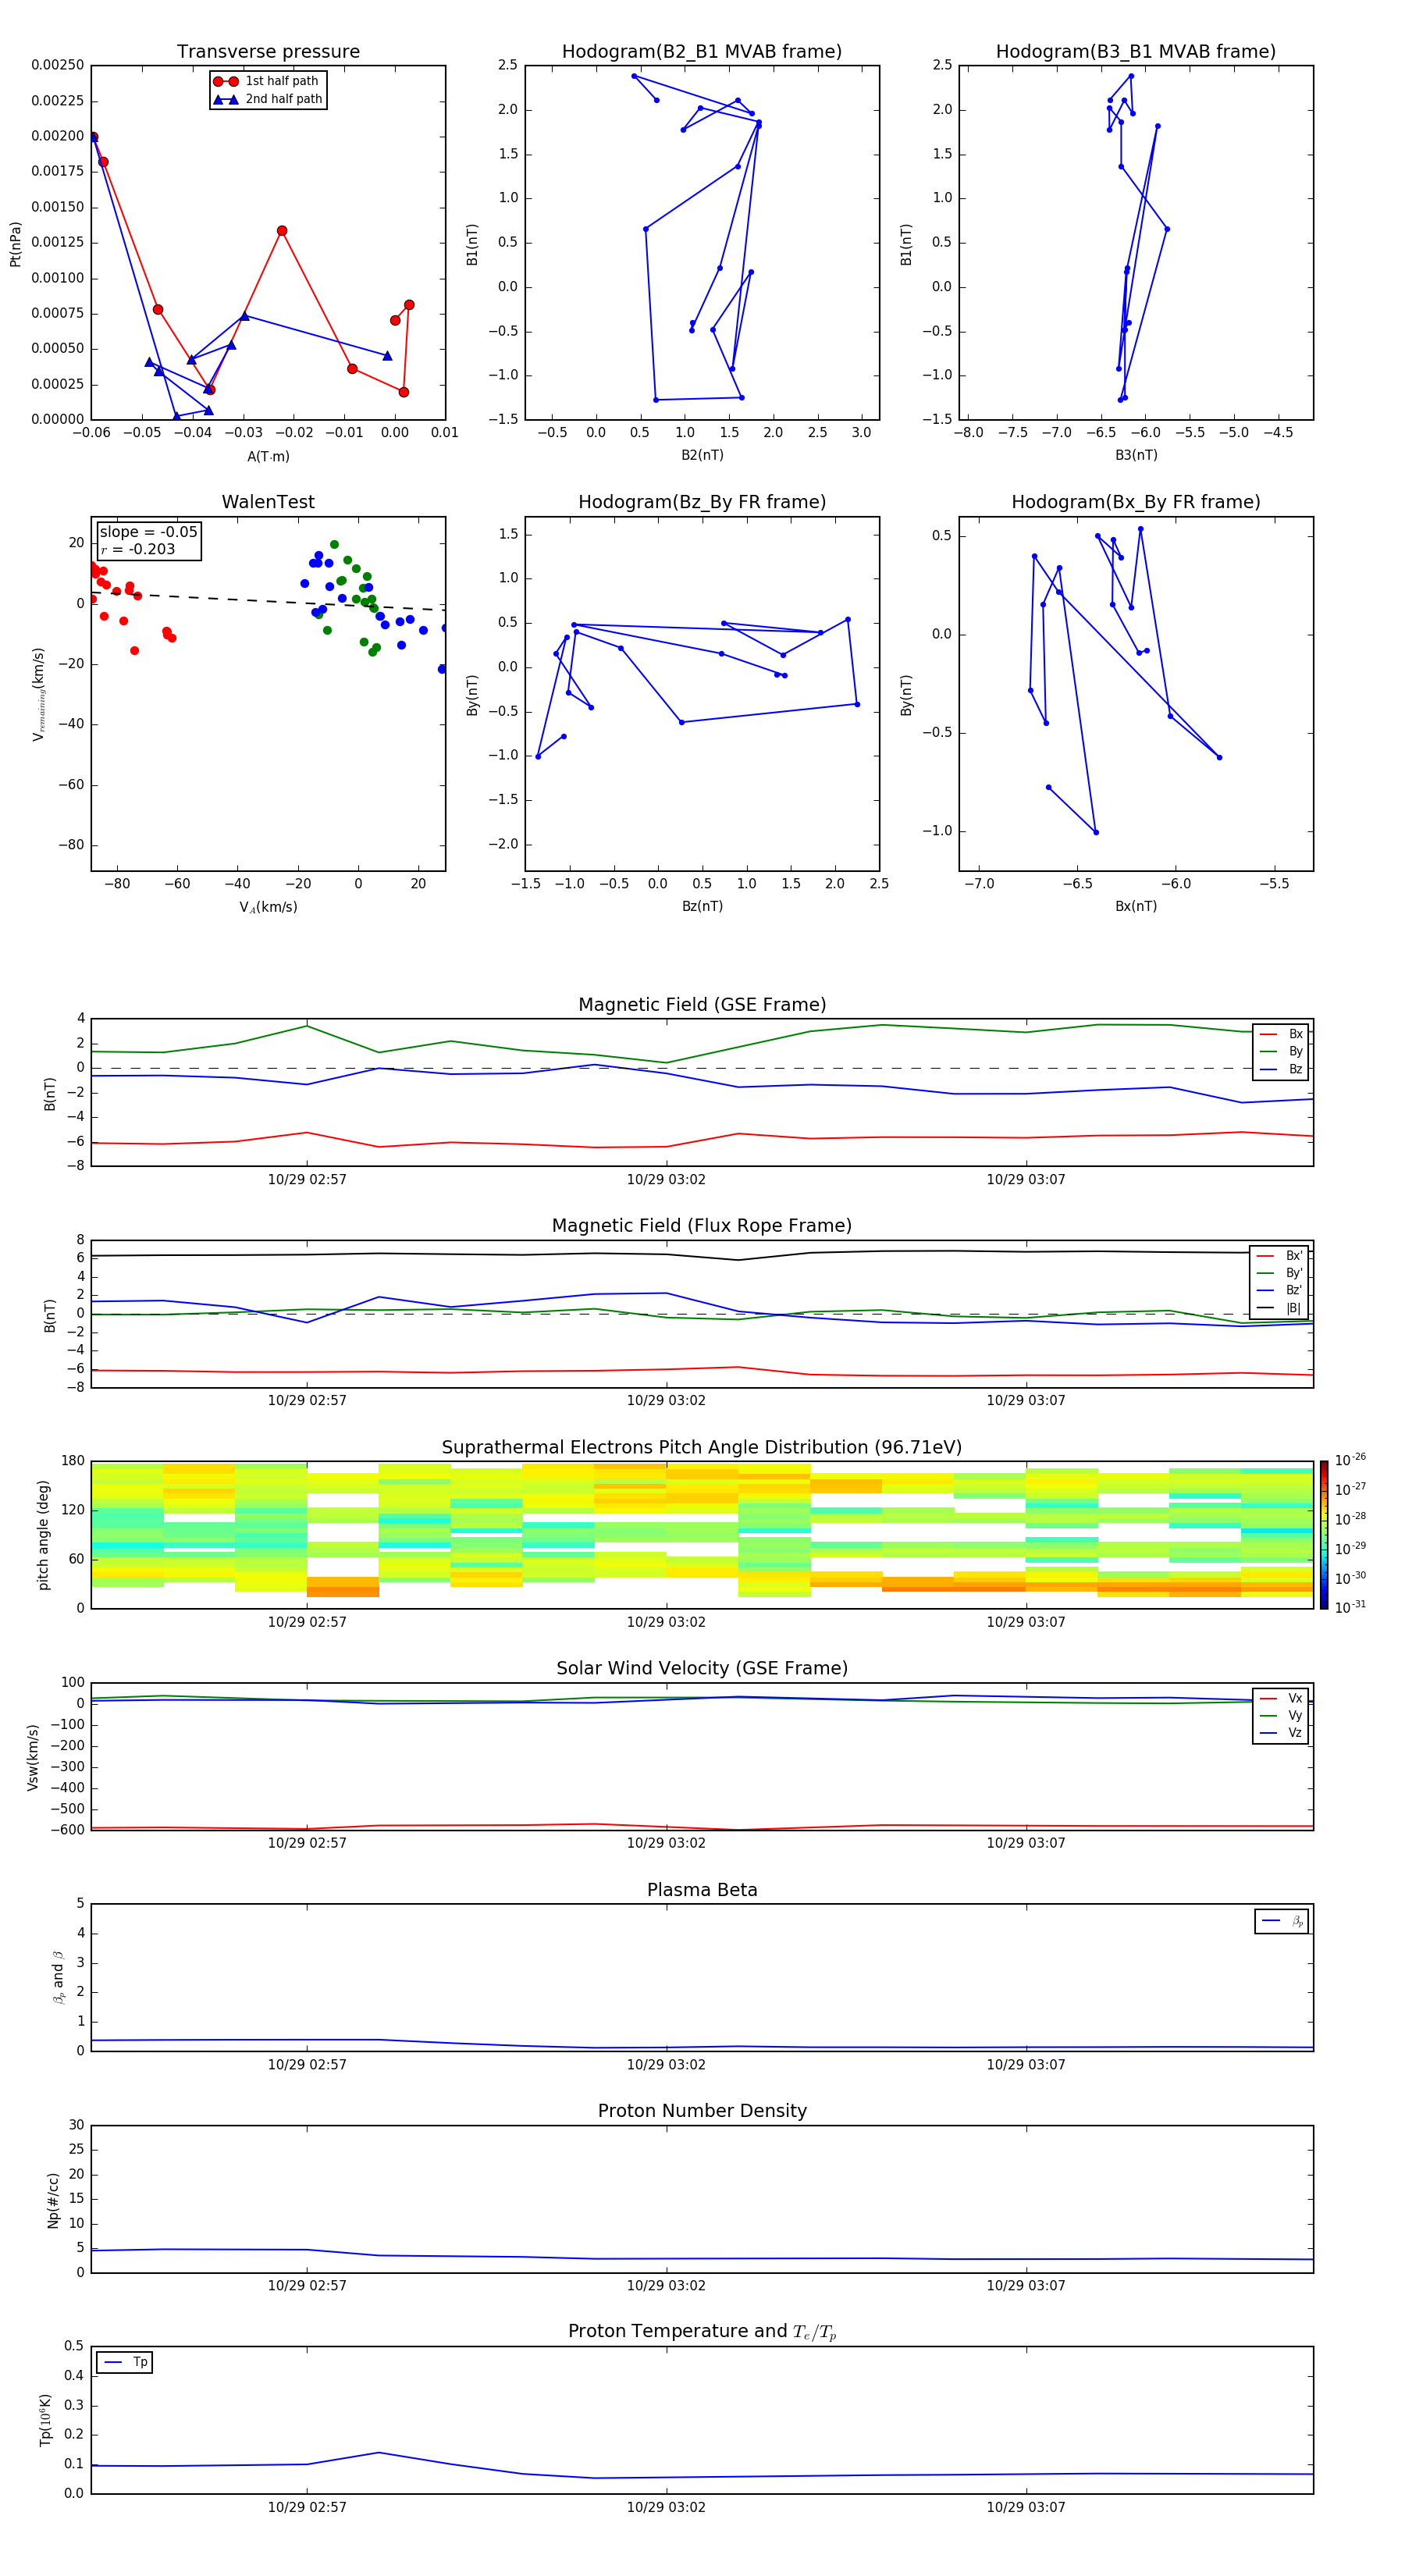Click the "Plasma Beta" panel title
This screenshot has width=1405, height=2576.
(x=702, y=1891)
